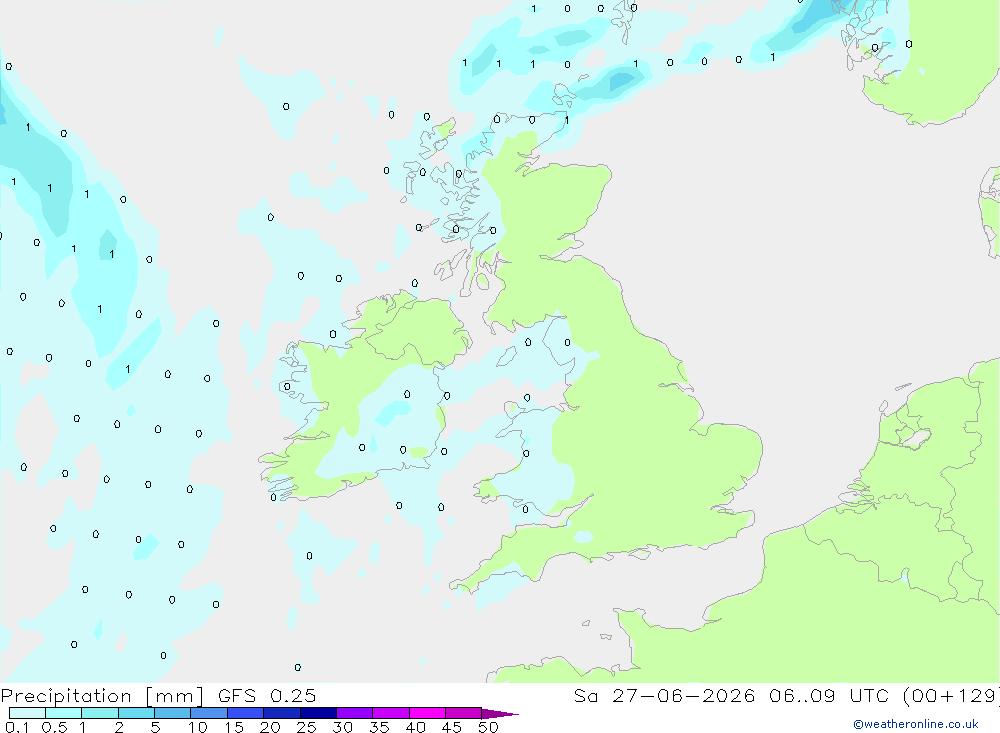Click the '0.1' legend scale label
Screen dimensions: 1000x733
[17, 727]
